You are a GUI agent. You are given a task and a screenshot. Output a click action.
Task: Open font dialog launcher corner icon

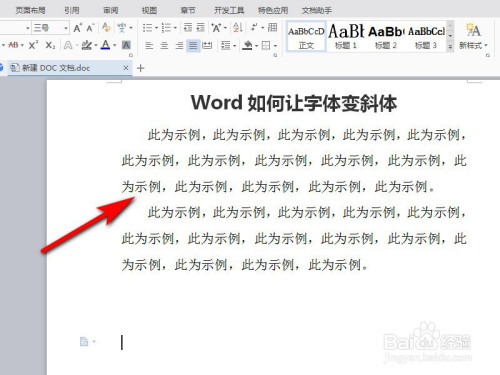coord(131,55)
